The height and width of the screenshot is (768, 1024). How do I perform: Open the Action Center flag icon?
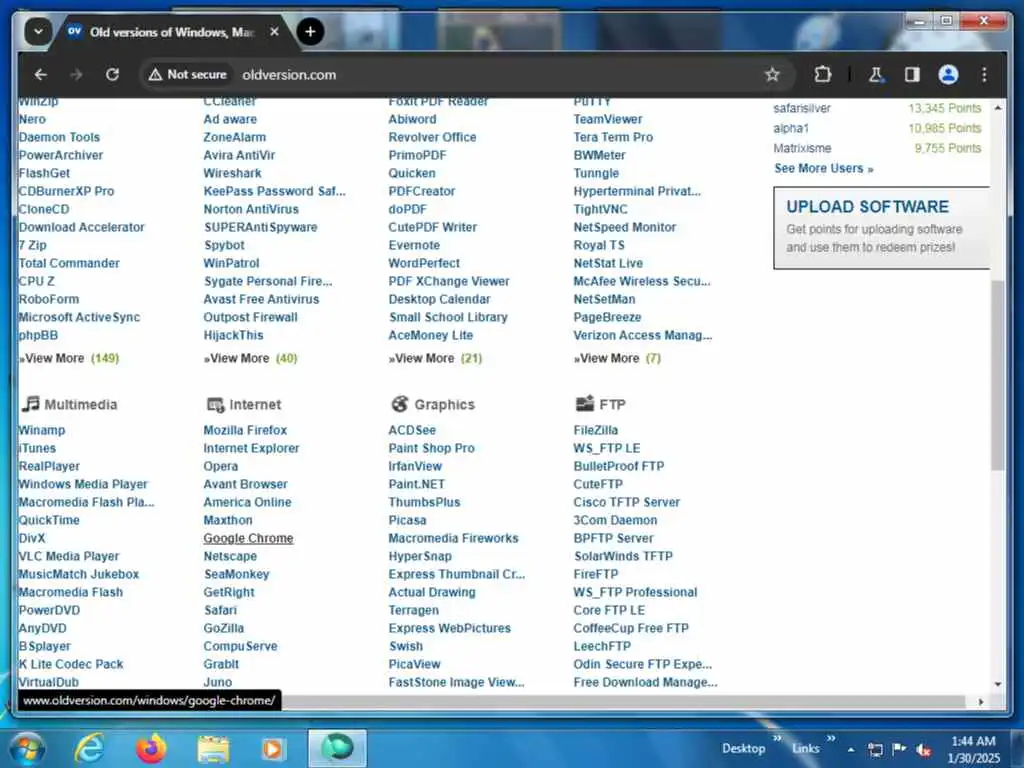899,749
